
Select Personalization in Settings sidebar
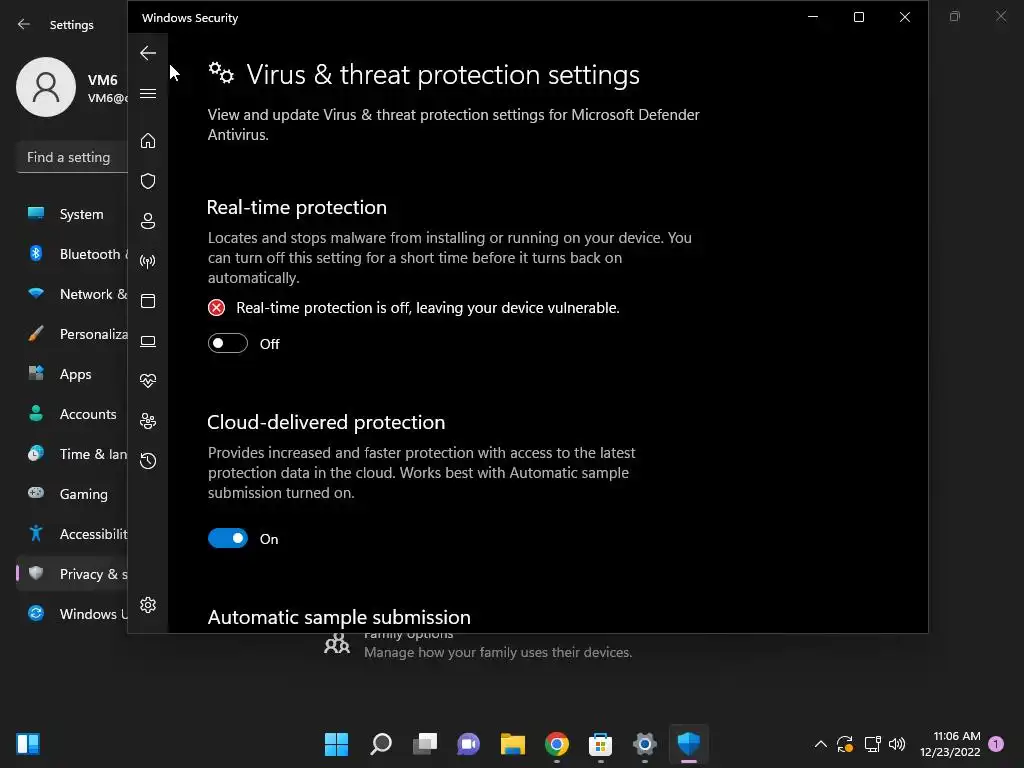[x=72, y=334]
